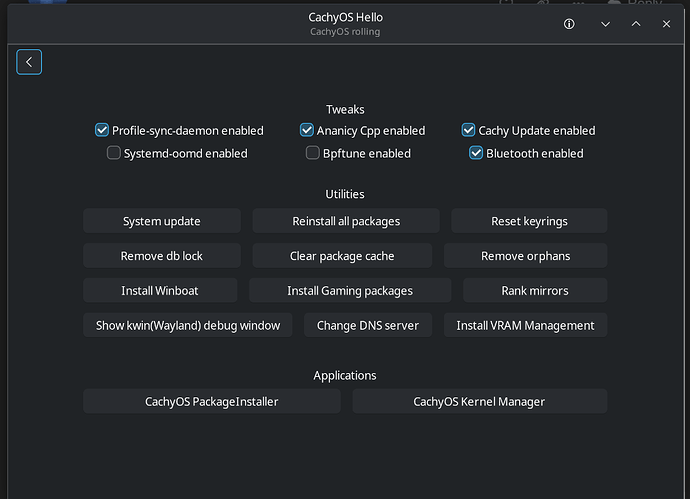Close the CachyOS Hello window
The image size is (690, 499).
(666, 24)
